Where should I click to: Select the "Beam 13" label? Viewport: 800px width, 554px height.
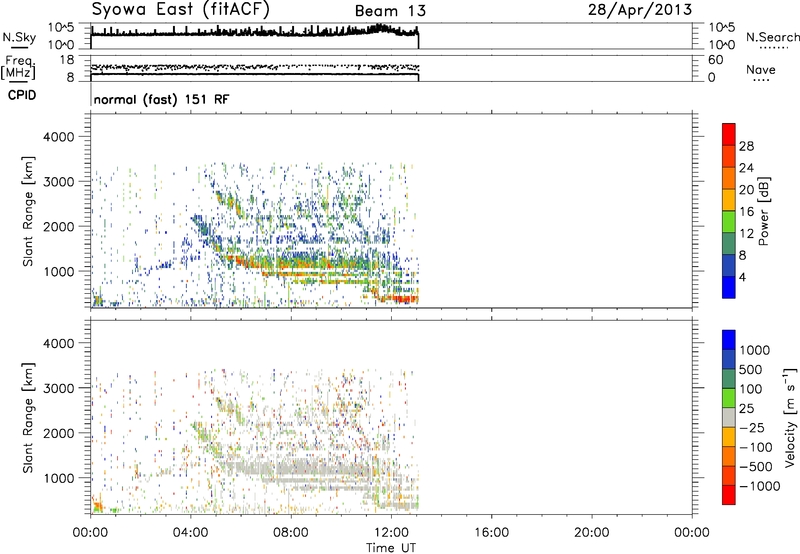pos(390,11)
